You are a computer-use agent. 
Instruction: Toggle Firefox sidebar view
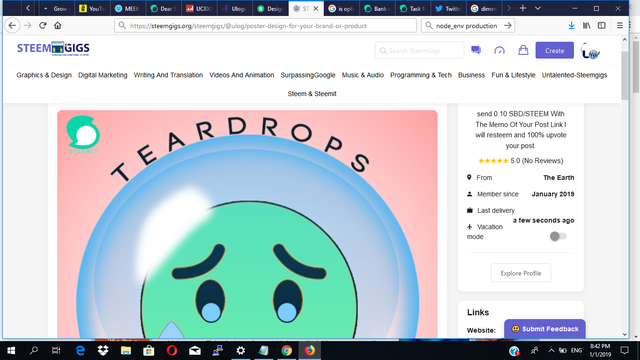coord(602,25)
